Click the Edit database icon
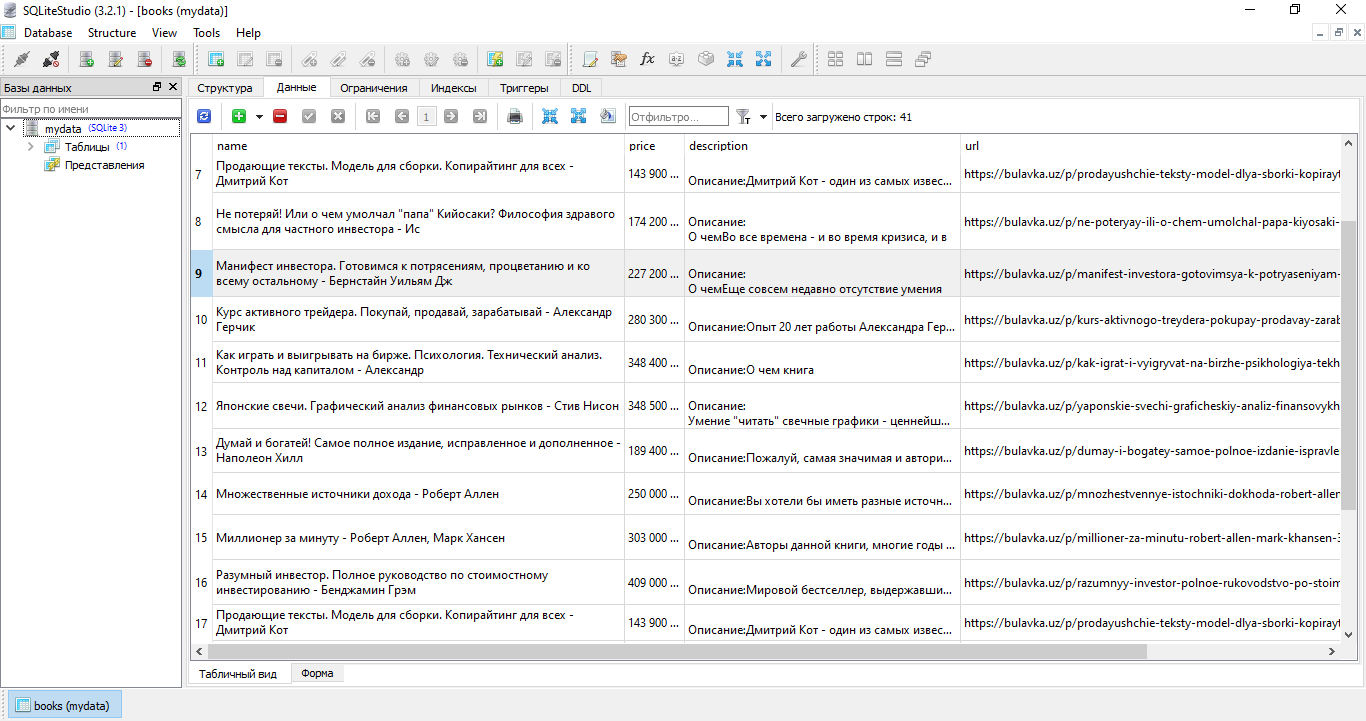The width and height of the screenshot is (1366, 721). pyautogui.click(x=116, y=59)
